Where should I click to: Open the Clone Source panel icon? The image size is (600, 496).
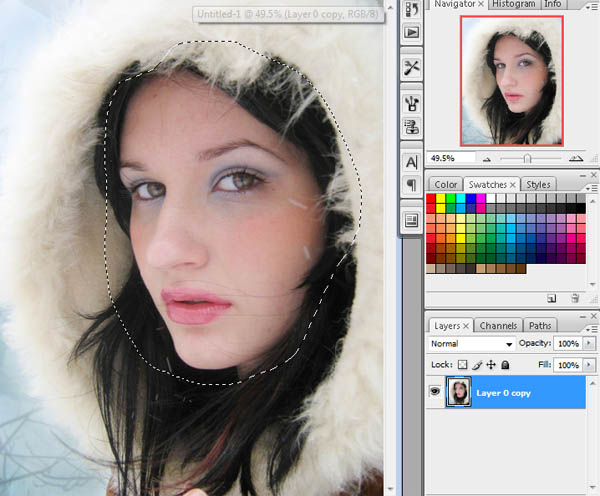pos(411,127)
